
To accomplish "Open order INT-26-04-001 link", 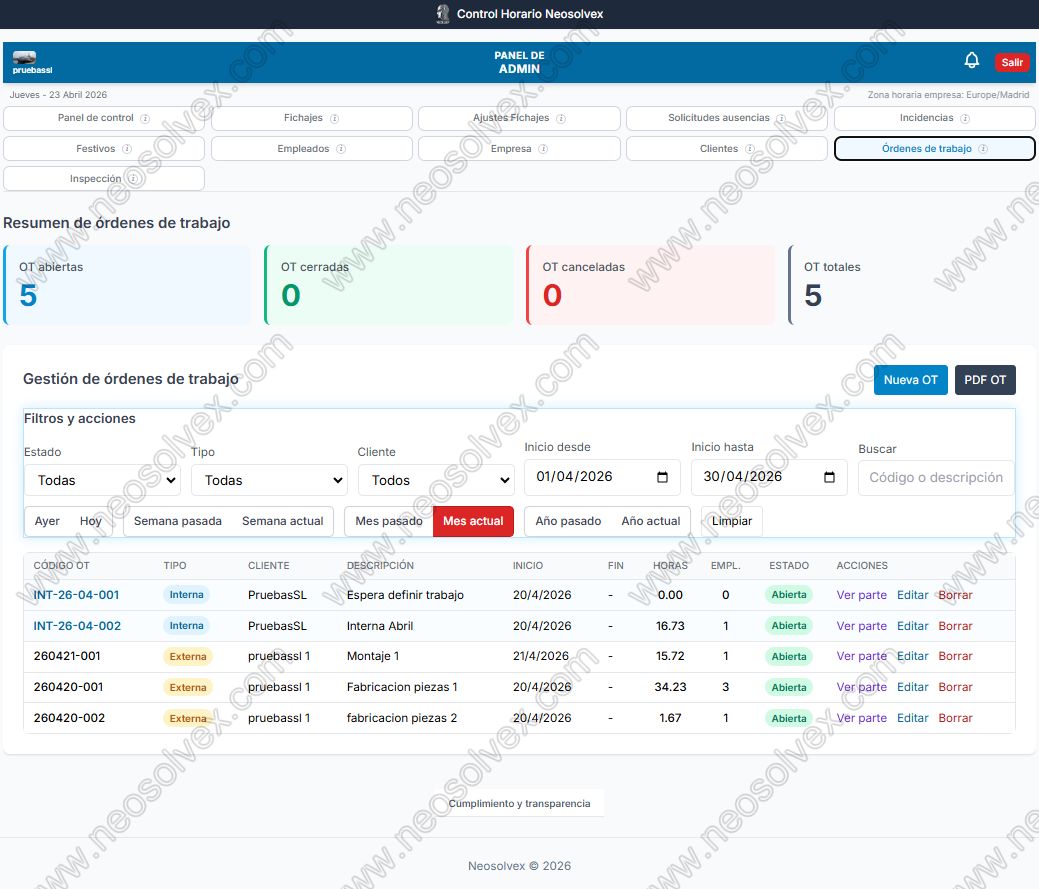I will tap(76, 595).
